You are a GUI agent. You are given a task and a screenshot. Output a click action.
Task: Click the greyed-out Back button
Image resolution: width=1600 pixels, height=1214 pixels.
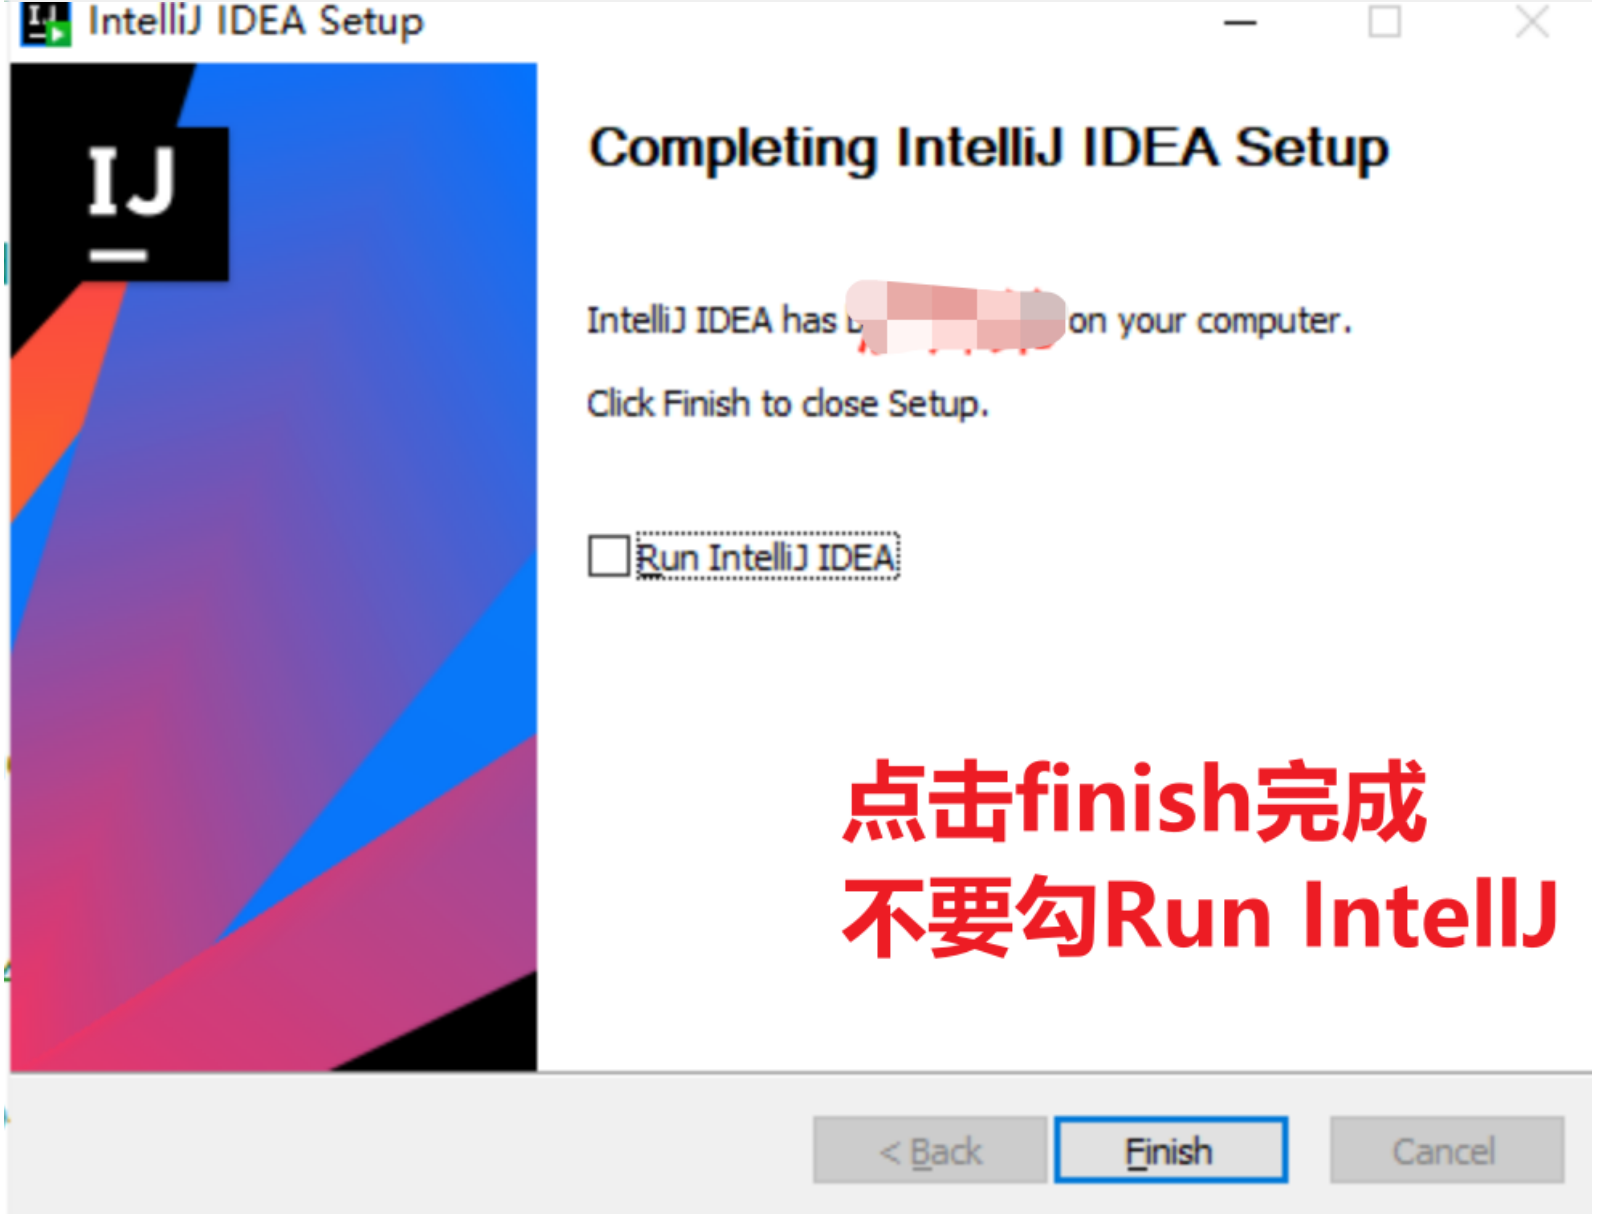930,1150
